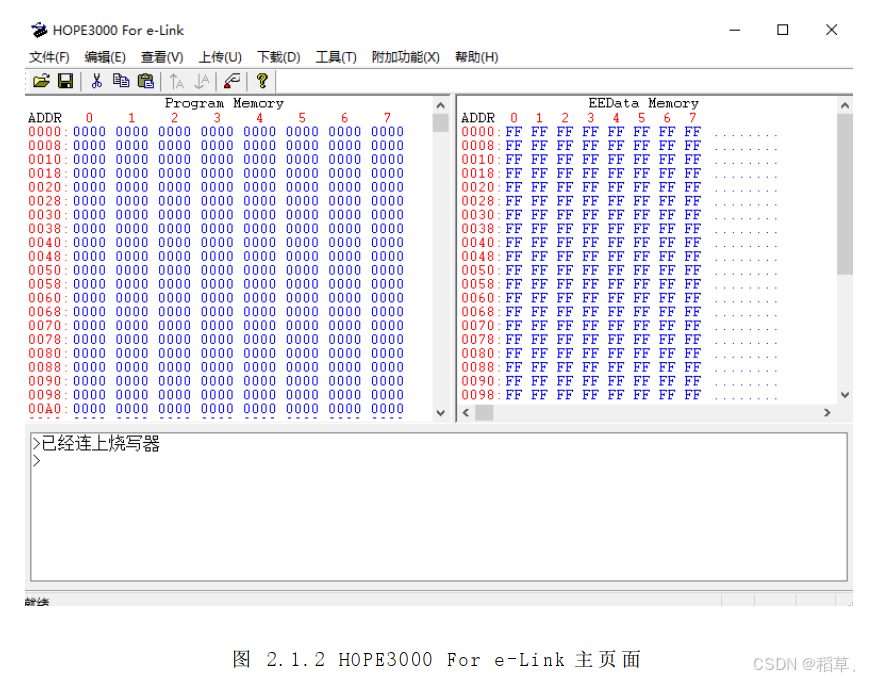The width and height of the screenshot is (870, 679).
Task: Open the 工具(T) menu
Action: [336, 57]
